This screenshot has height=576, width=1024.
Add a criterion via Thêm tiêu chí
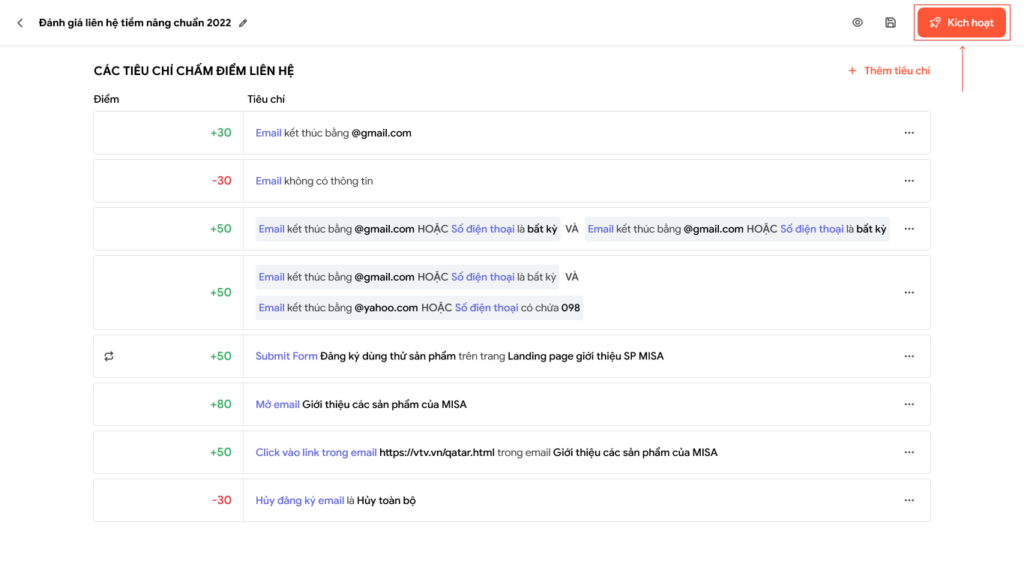(889, 71)
